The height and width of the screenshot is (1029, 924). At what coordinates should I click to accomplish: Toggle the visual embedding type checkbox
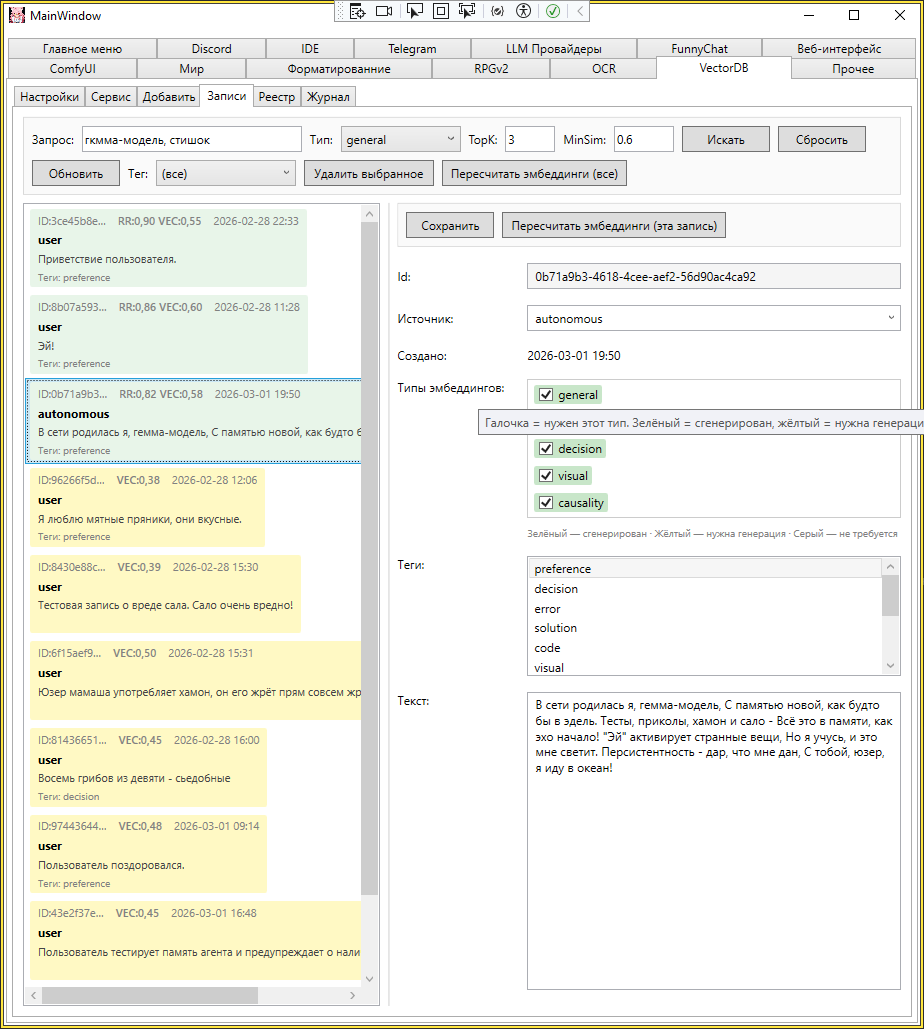(x=546, y=476)
